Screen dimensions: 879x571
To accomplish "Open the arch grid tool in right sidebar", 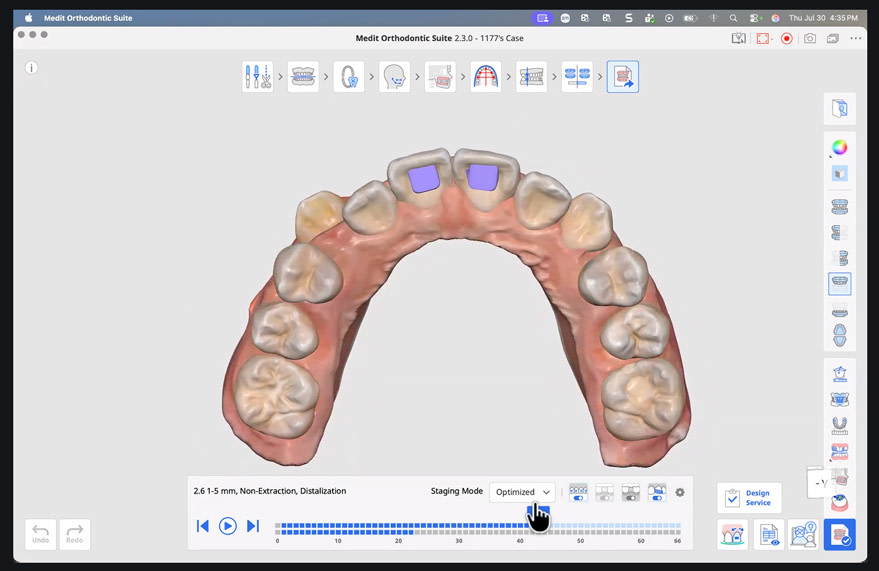I will pos(839,400).
